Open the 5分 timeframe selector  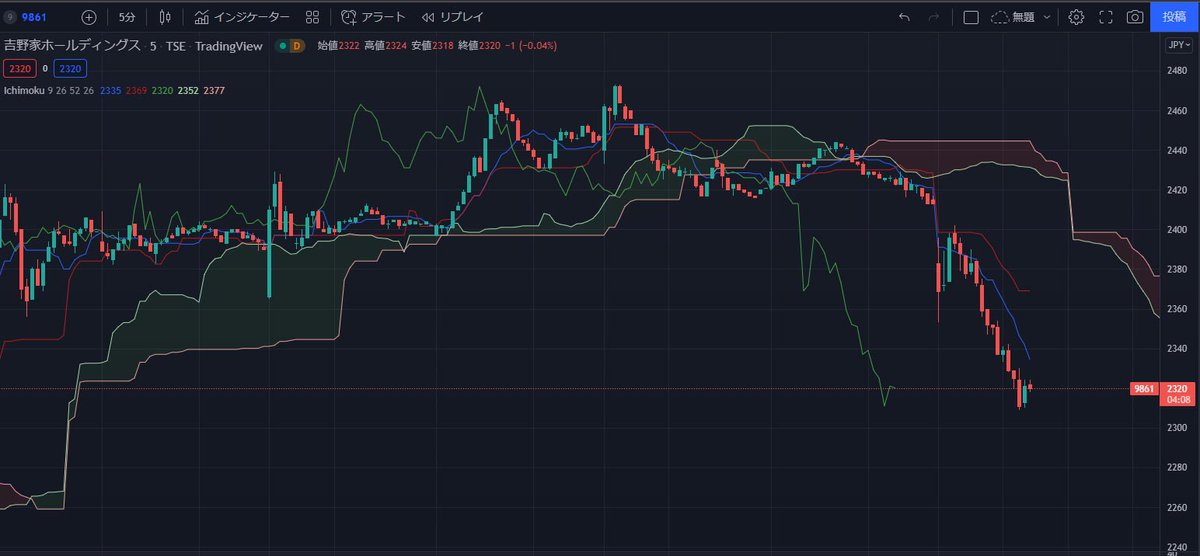(x=127, y=17)
